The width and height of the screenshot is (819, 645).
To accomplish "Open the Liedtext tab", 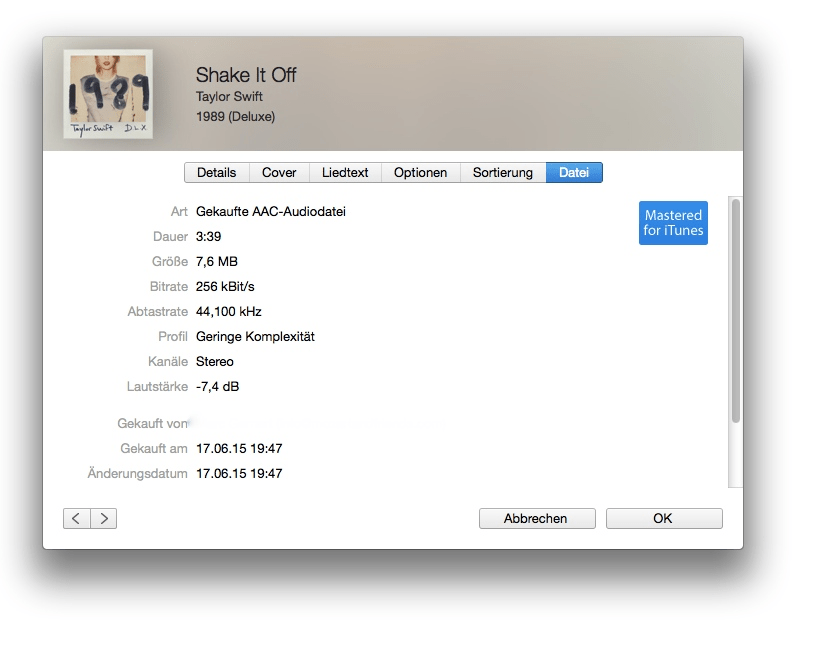I will pyautogui.click(x=345, y=172).
